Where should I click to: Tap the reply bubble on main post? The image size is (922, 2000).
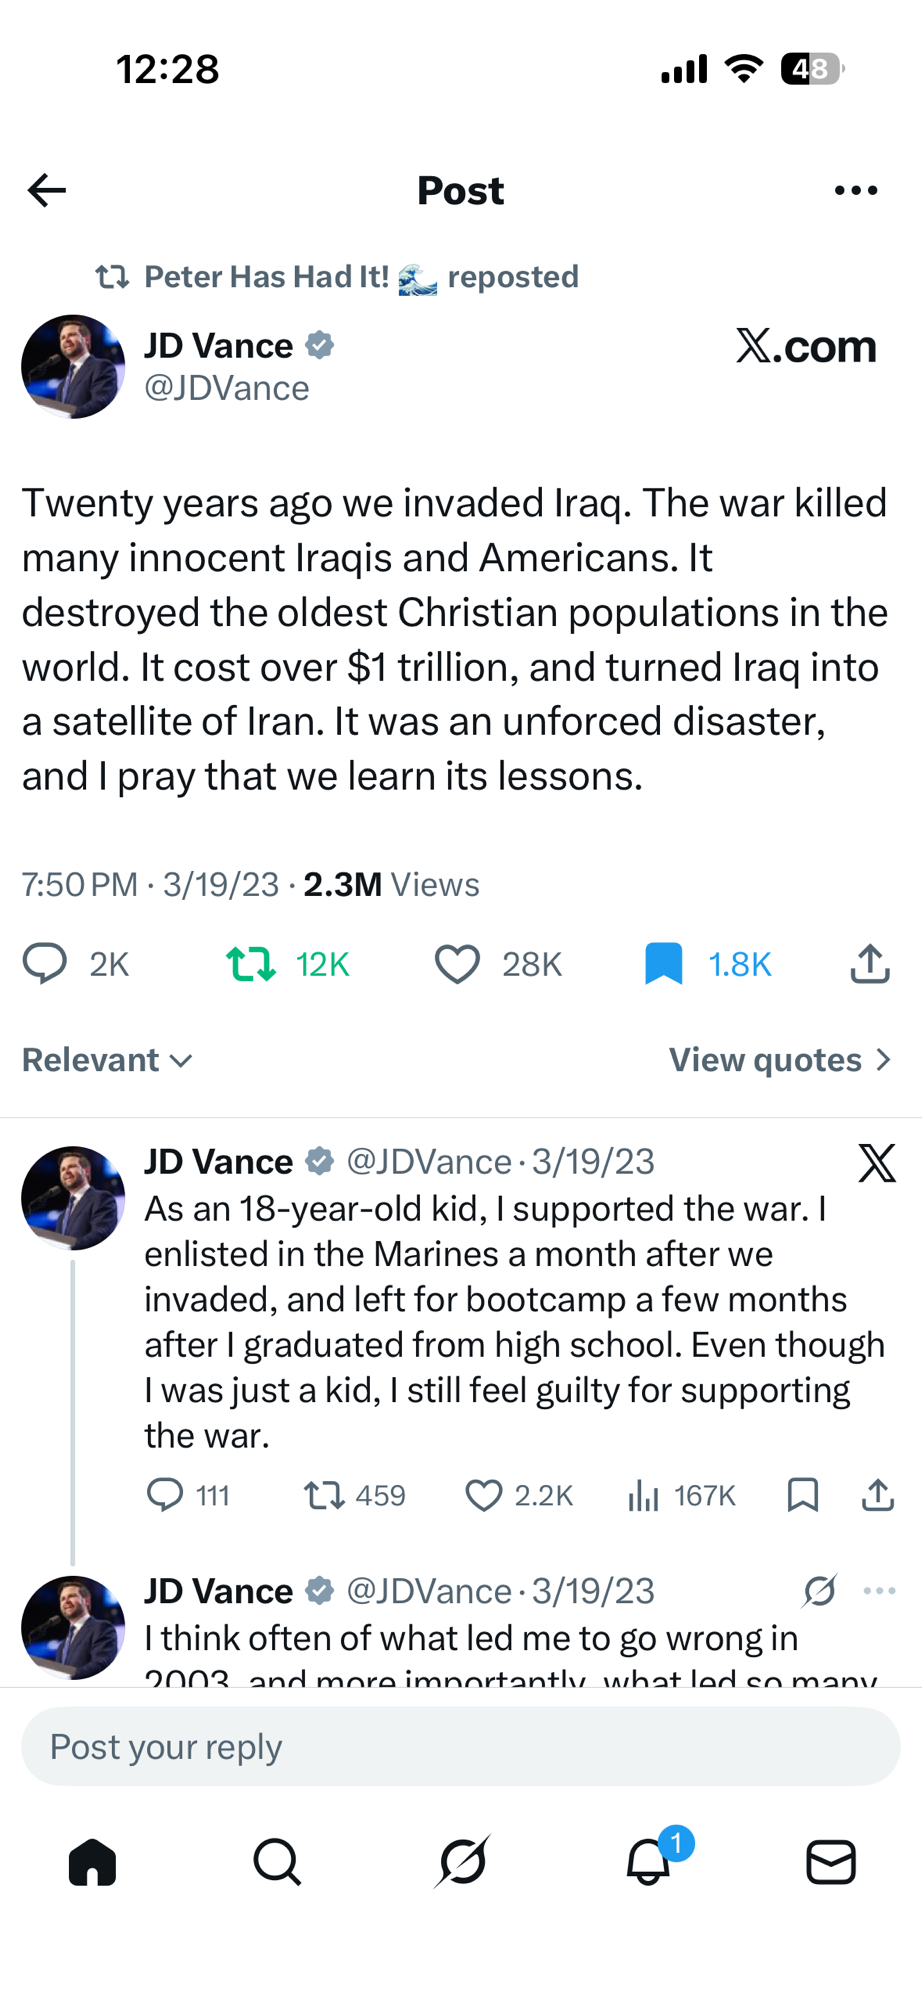pos(45,964)
